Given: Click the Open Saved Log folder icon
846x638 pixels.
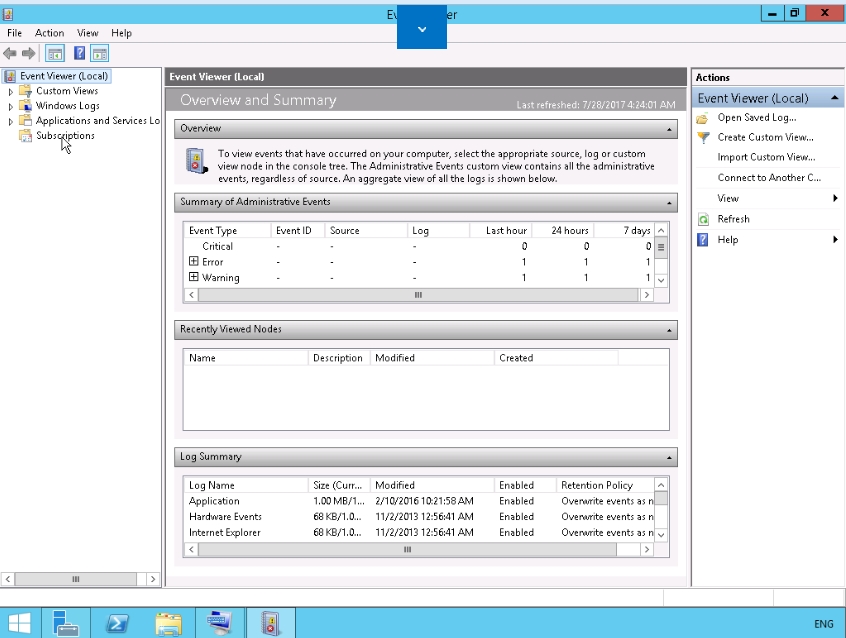Looking at the screenshot, I should [x=702, y=118].
